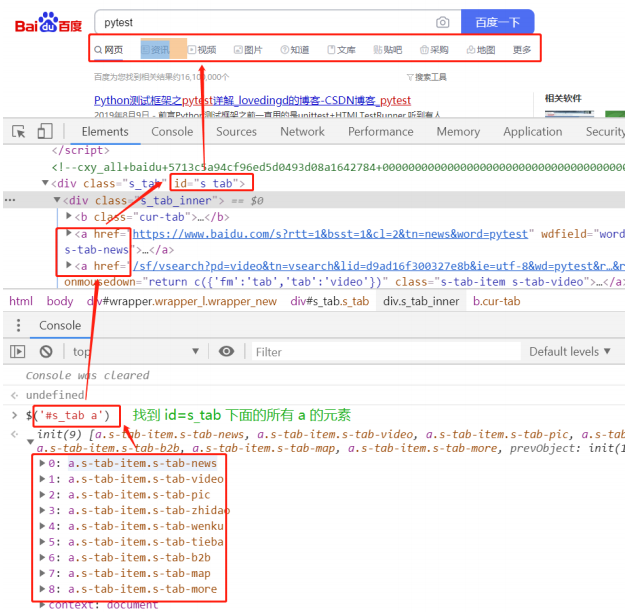Switch to the top Console panel tab
Viewport: 632px width, 612px height.
pos(172,131)
